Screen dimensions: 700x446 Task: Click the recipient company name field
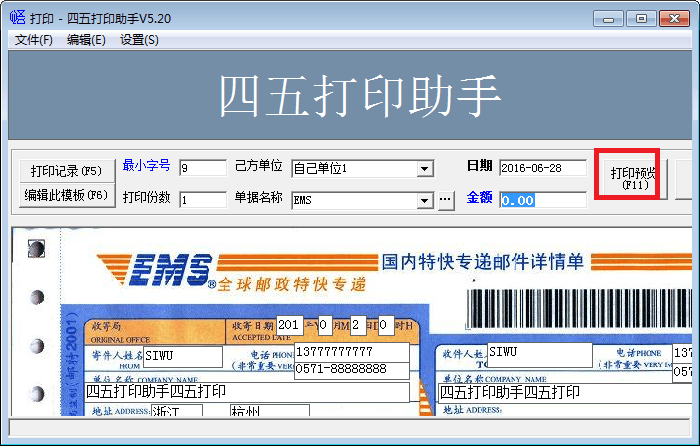(x=565, y=393)
